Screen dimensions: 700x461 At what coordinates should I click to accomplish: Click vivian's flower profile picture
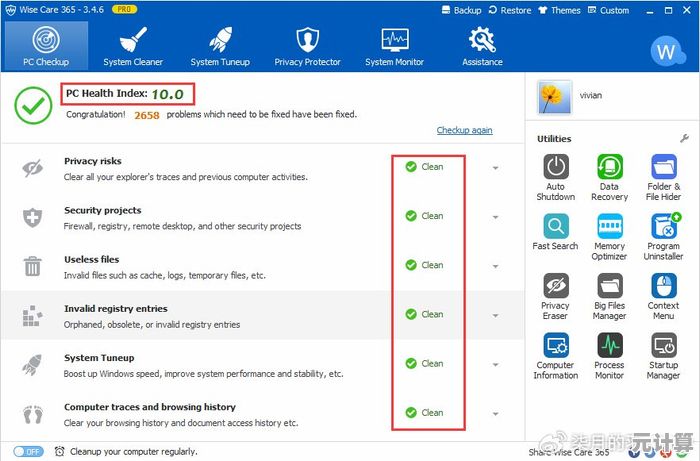coord(554,97)
